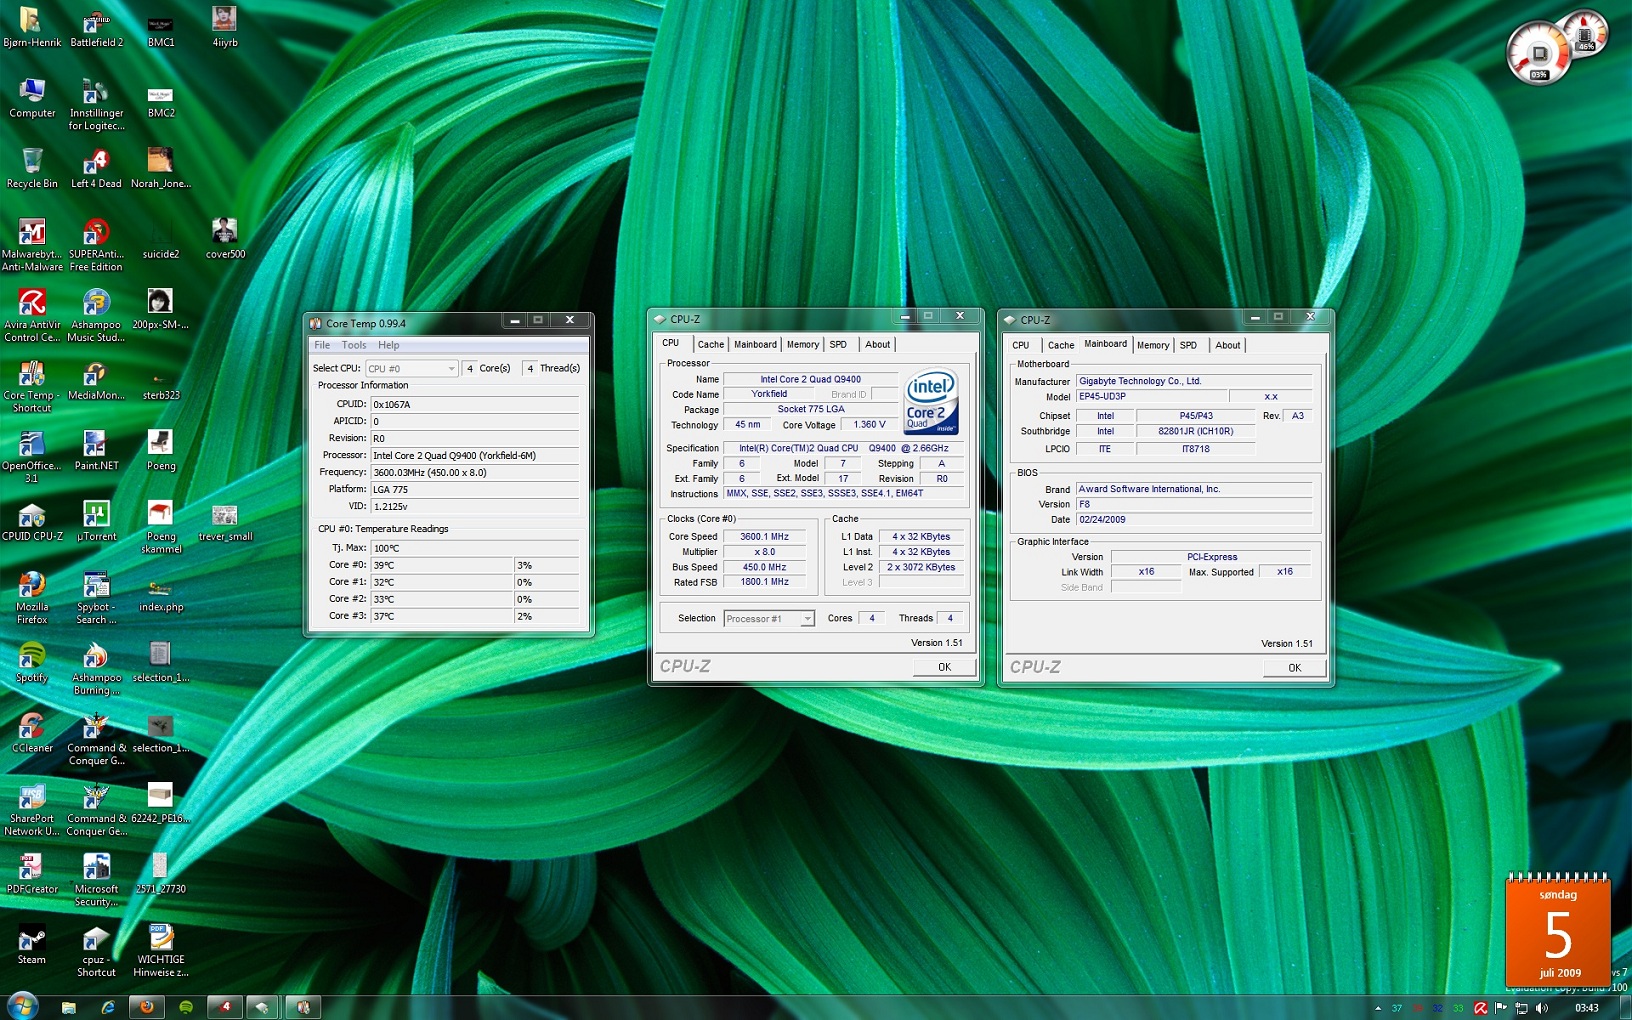
Task: Click the Windows Start orb
Action: (22, 1005)
